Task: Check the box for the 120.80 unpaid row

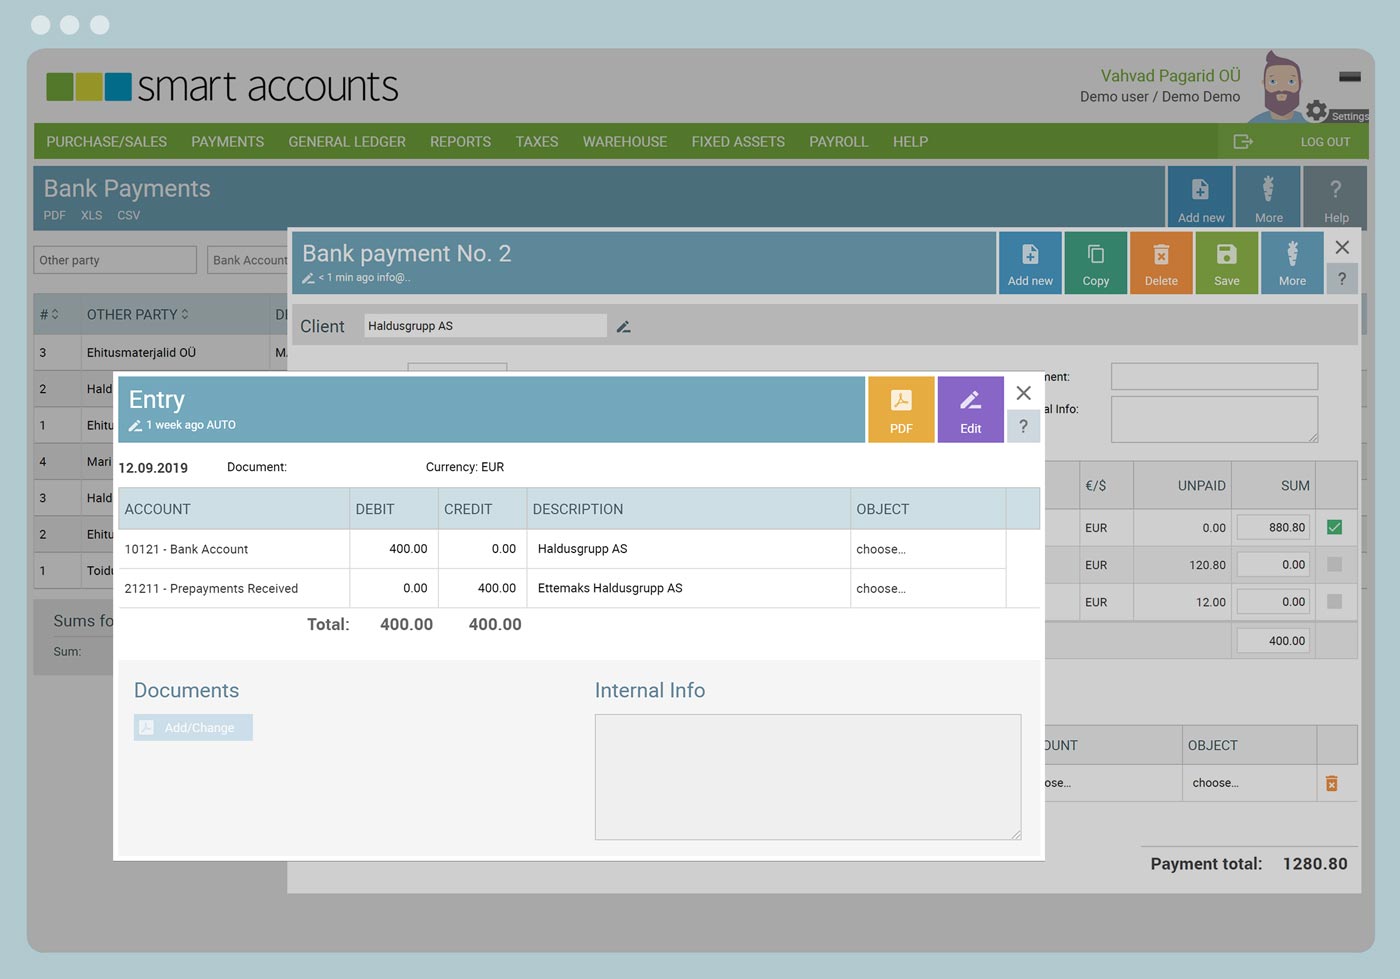Action: [1334, 564]
